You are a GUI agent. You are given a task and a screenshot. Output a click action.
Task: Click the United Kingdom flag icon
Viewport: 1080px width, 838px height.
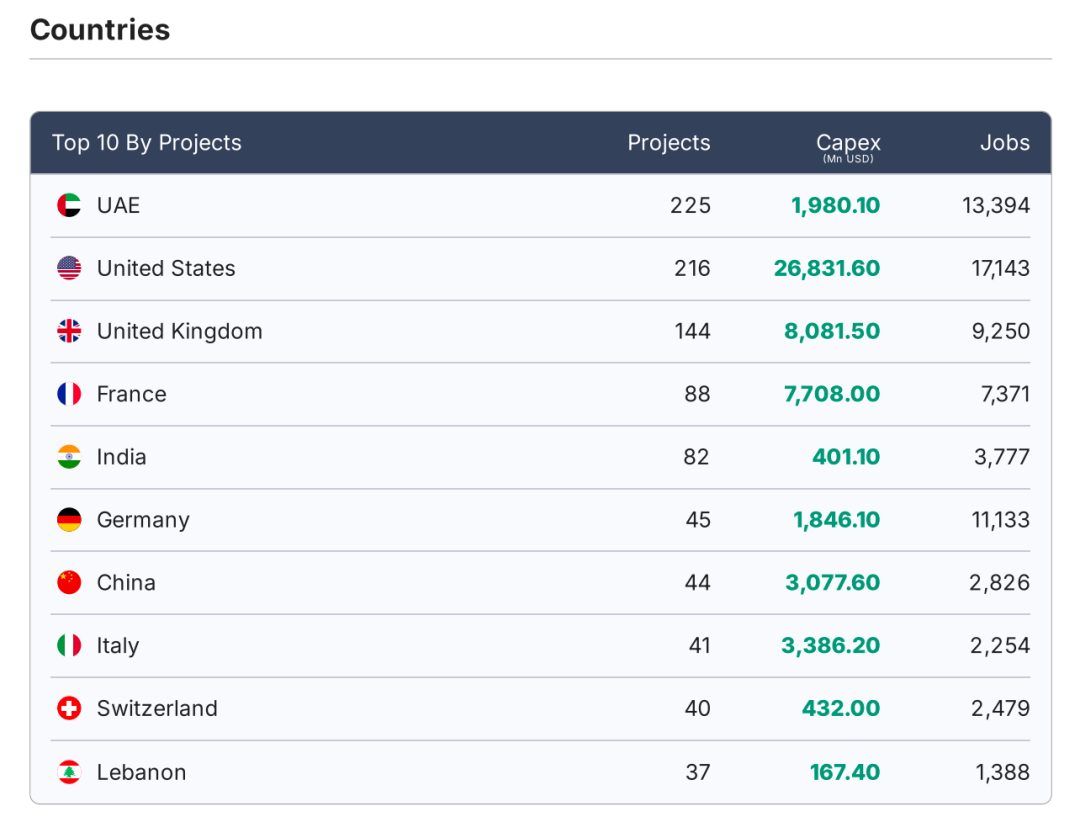(69, 331)
